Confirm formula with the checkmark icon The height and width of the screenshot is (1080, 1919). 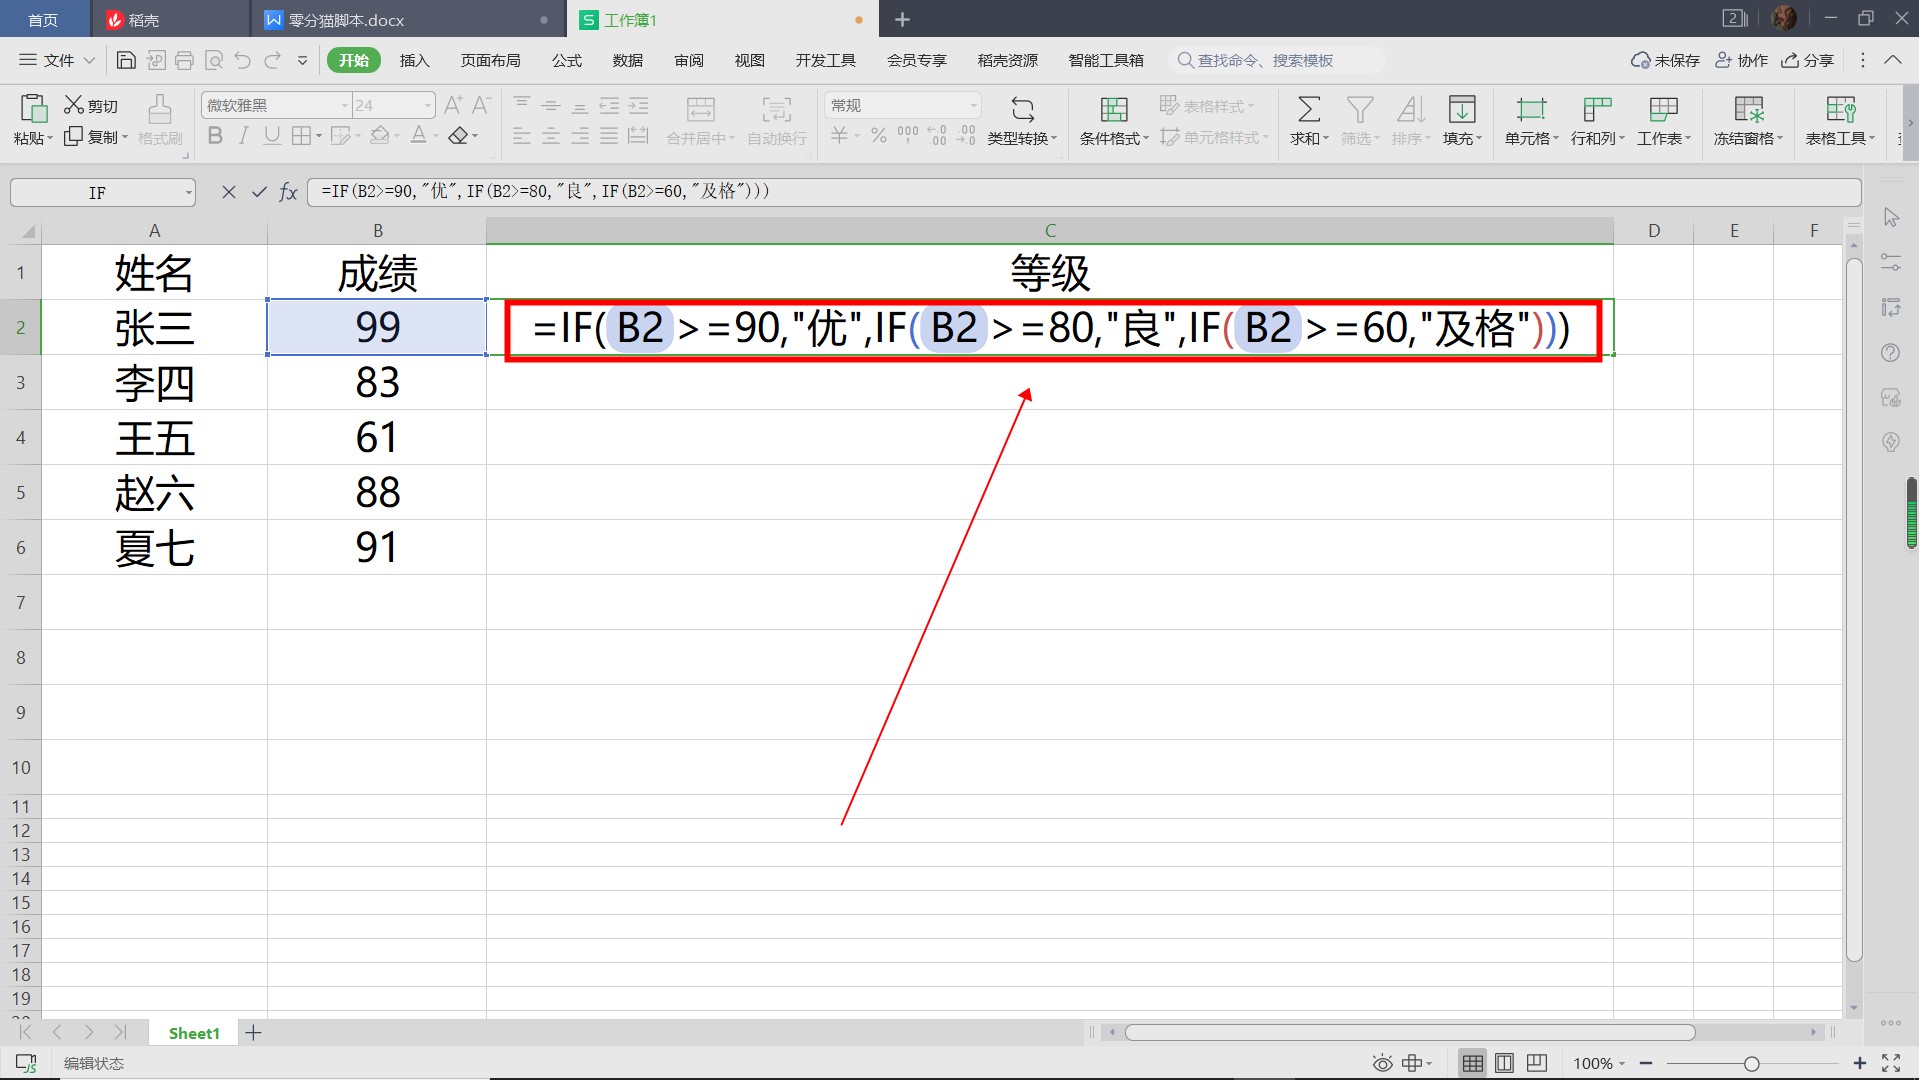point(259,192)
